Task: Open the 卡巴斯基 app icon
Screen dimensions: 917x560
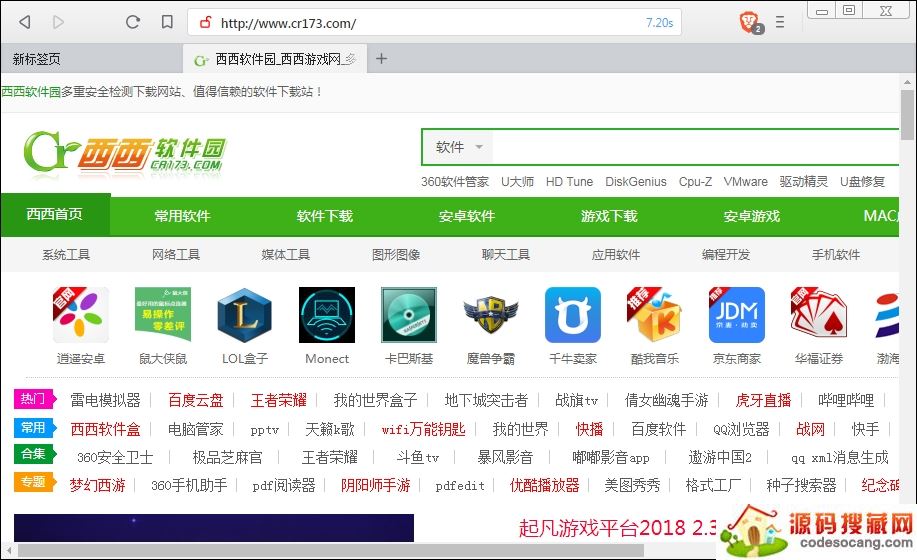Action: (x=409, y=315)
